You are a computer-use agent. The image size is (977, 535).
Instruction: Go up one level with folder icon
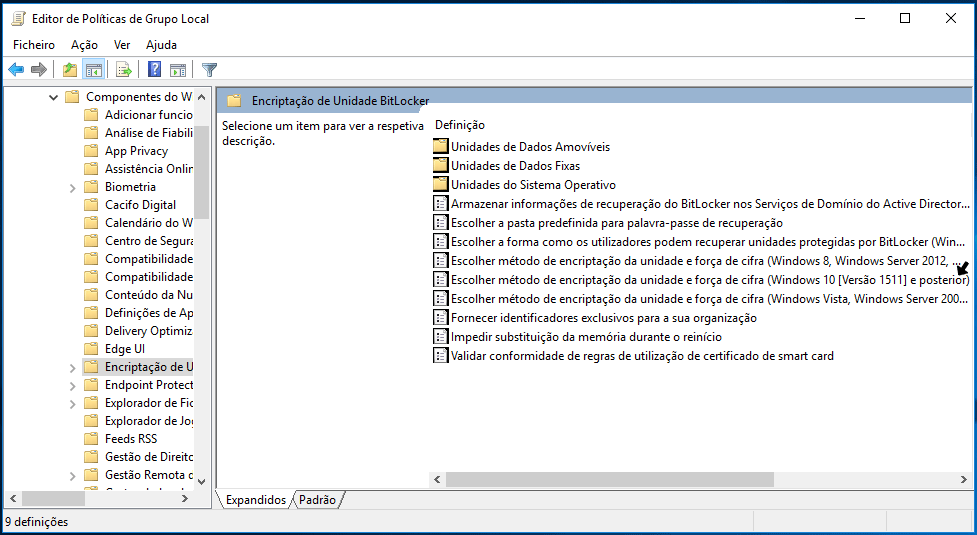pyautogui.click(x=70, y=70)
